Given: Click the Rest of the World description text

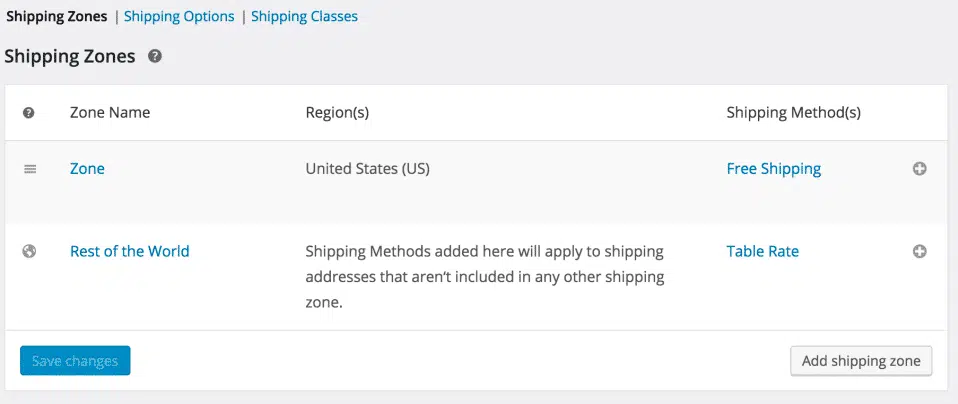Looking at the screenshot, I should (484, 277).
